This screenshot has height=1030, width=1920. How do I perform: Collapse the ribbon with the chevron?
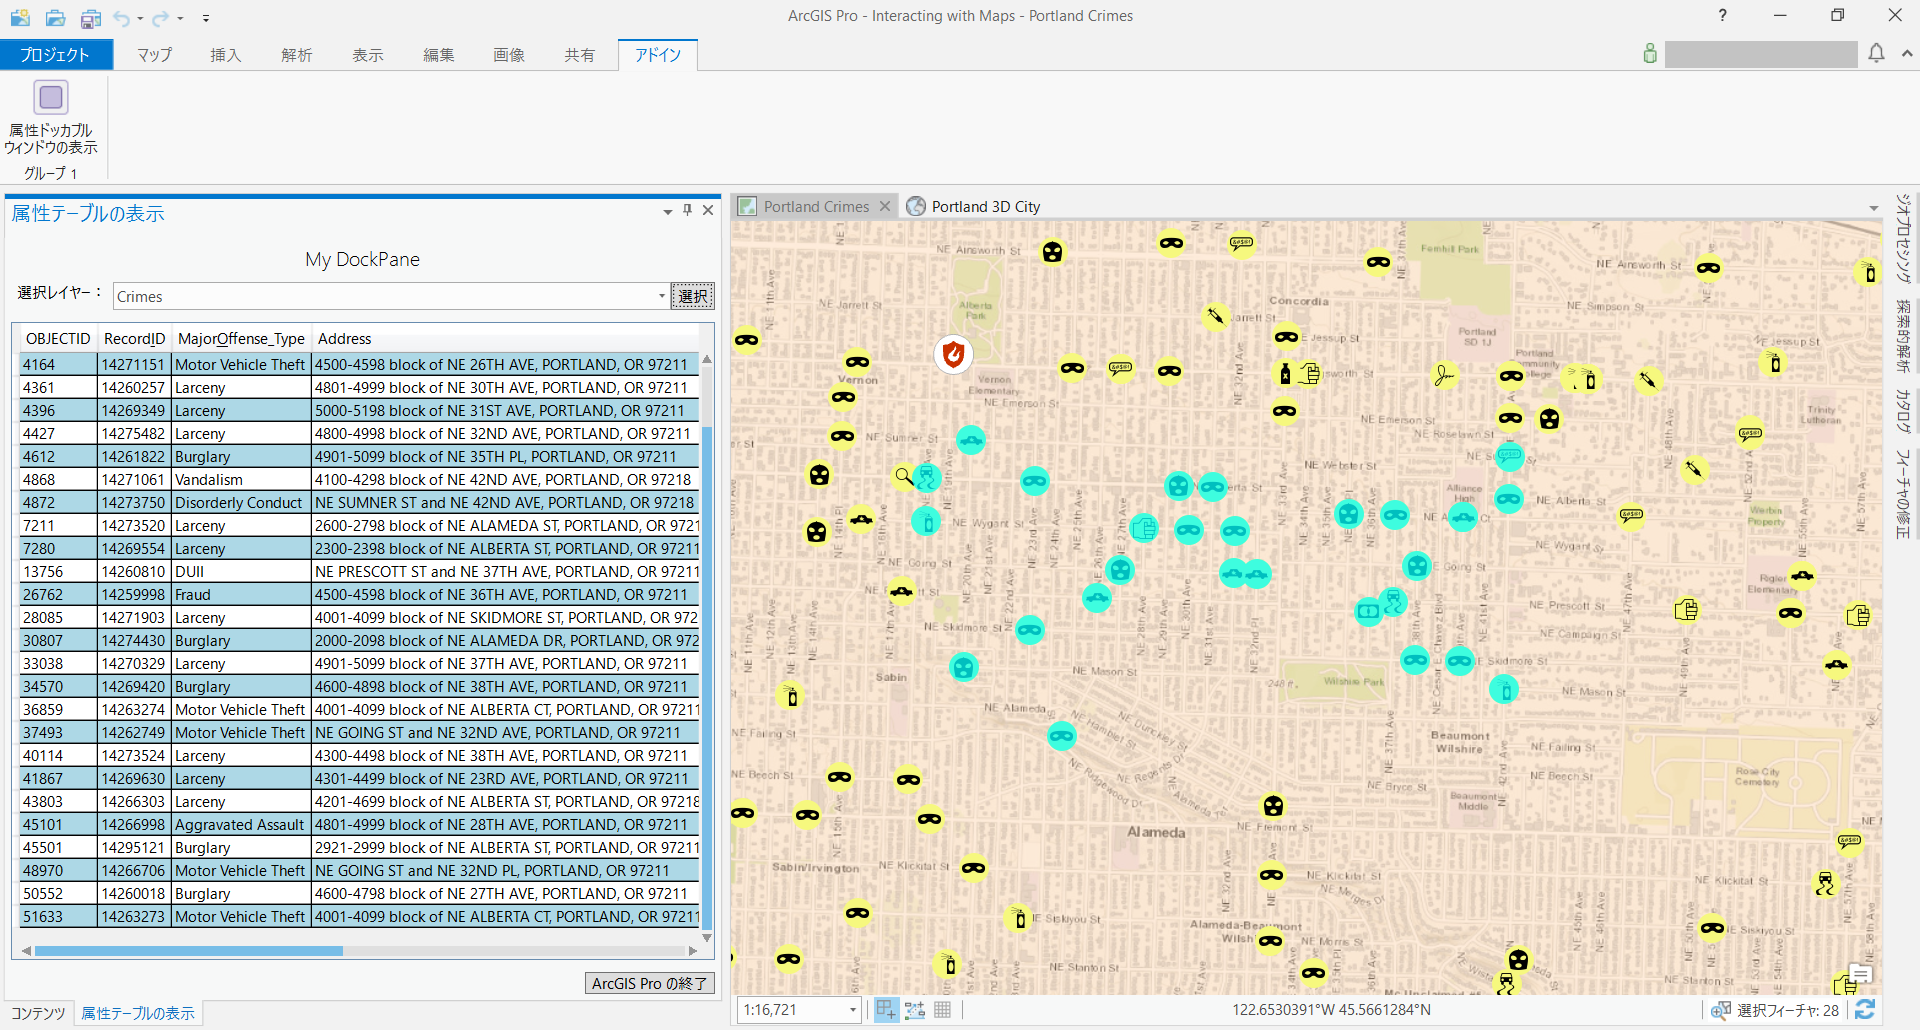[x=1907, y=54]
